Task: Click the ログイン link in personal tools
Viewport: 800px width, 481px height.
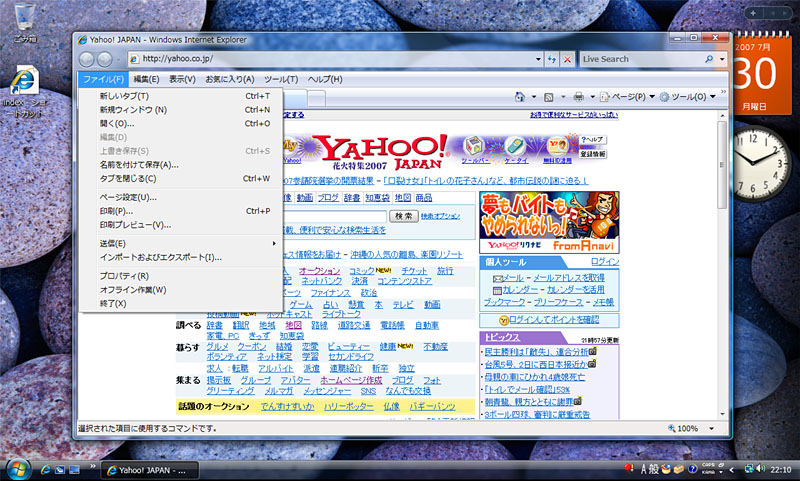Action: 605,262
